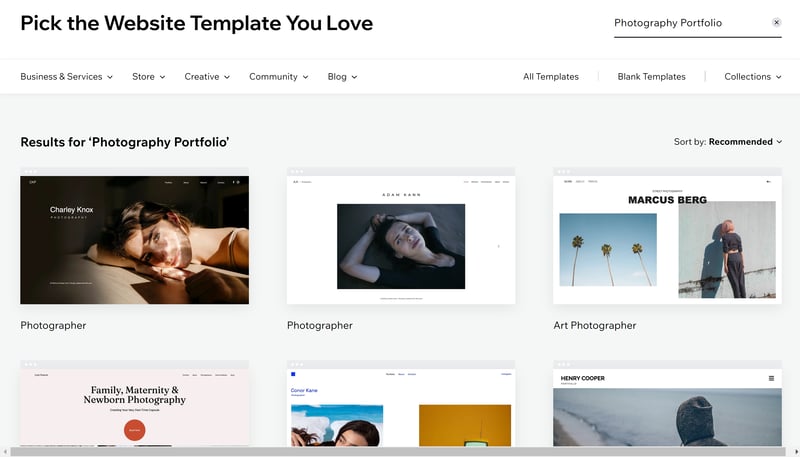Clear the Photography Portfolio search text

coord(776,22)
